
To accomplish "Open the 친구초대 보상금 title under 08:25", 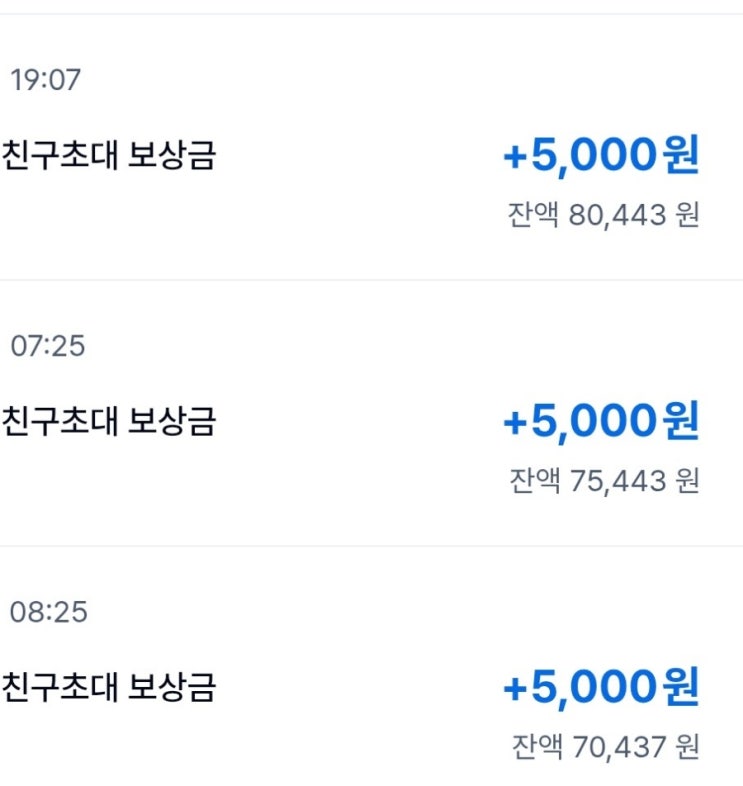I will [108, 688].
